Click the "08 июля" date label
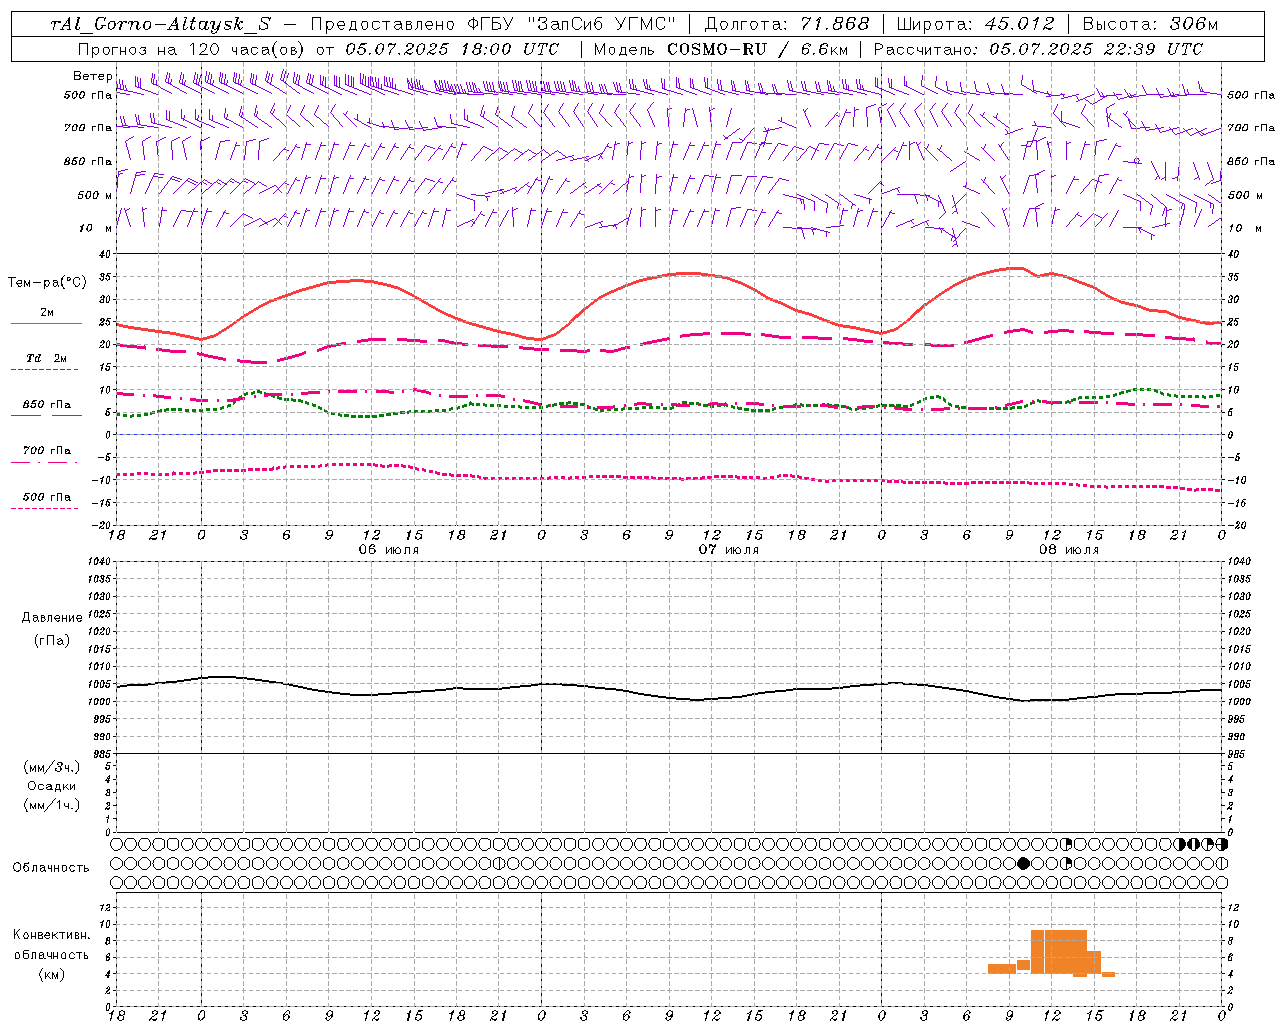The height and width of the screenshot is (1024, 1280). [1069, 550]
